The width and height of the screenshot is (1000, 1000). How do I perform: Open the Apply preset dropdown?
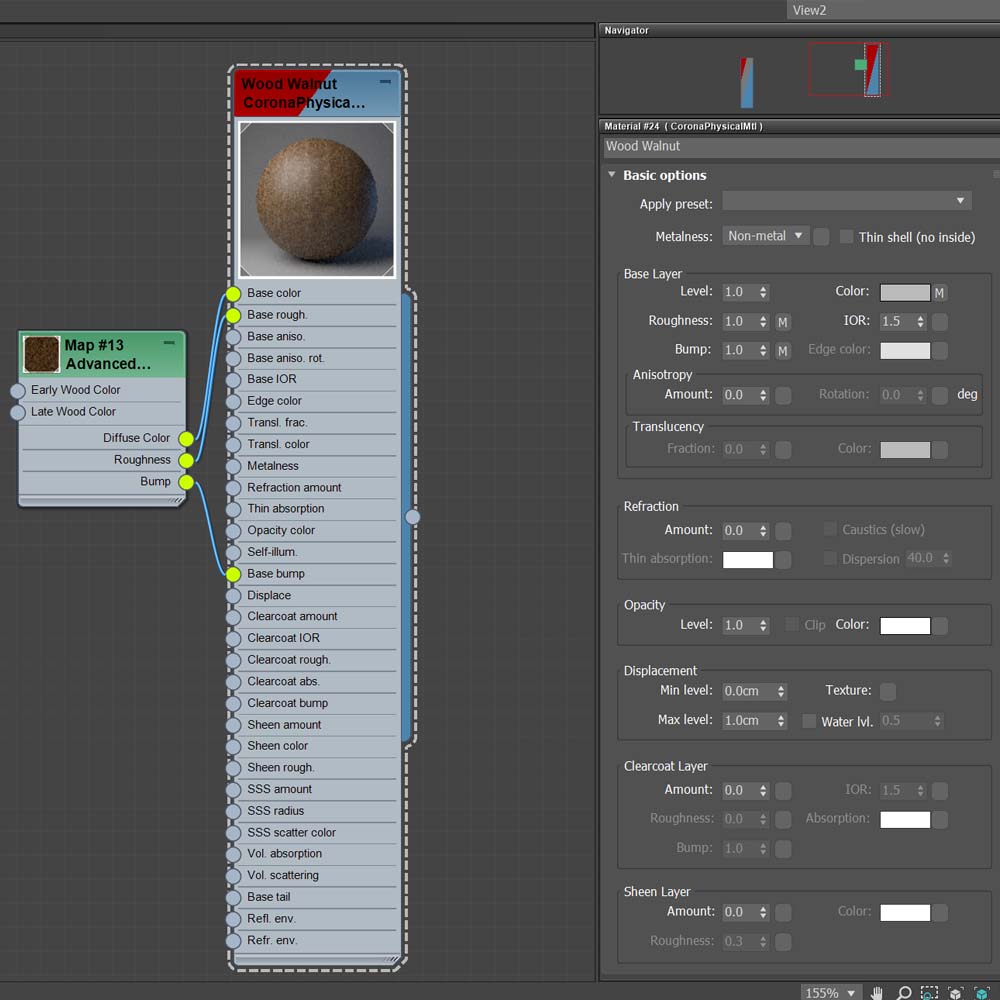(846, 201)
